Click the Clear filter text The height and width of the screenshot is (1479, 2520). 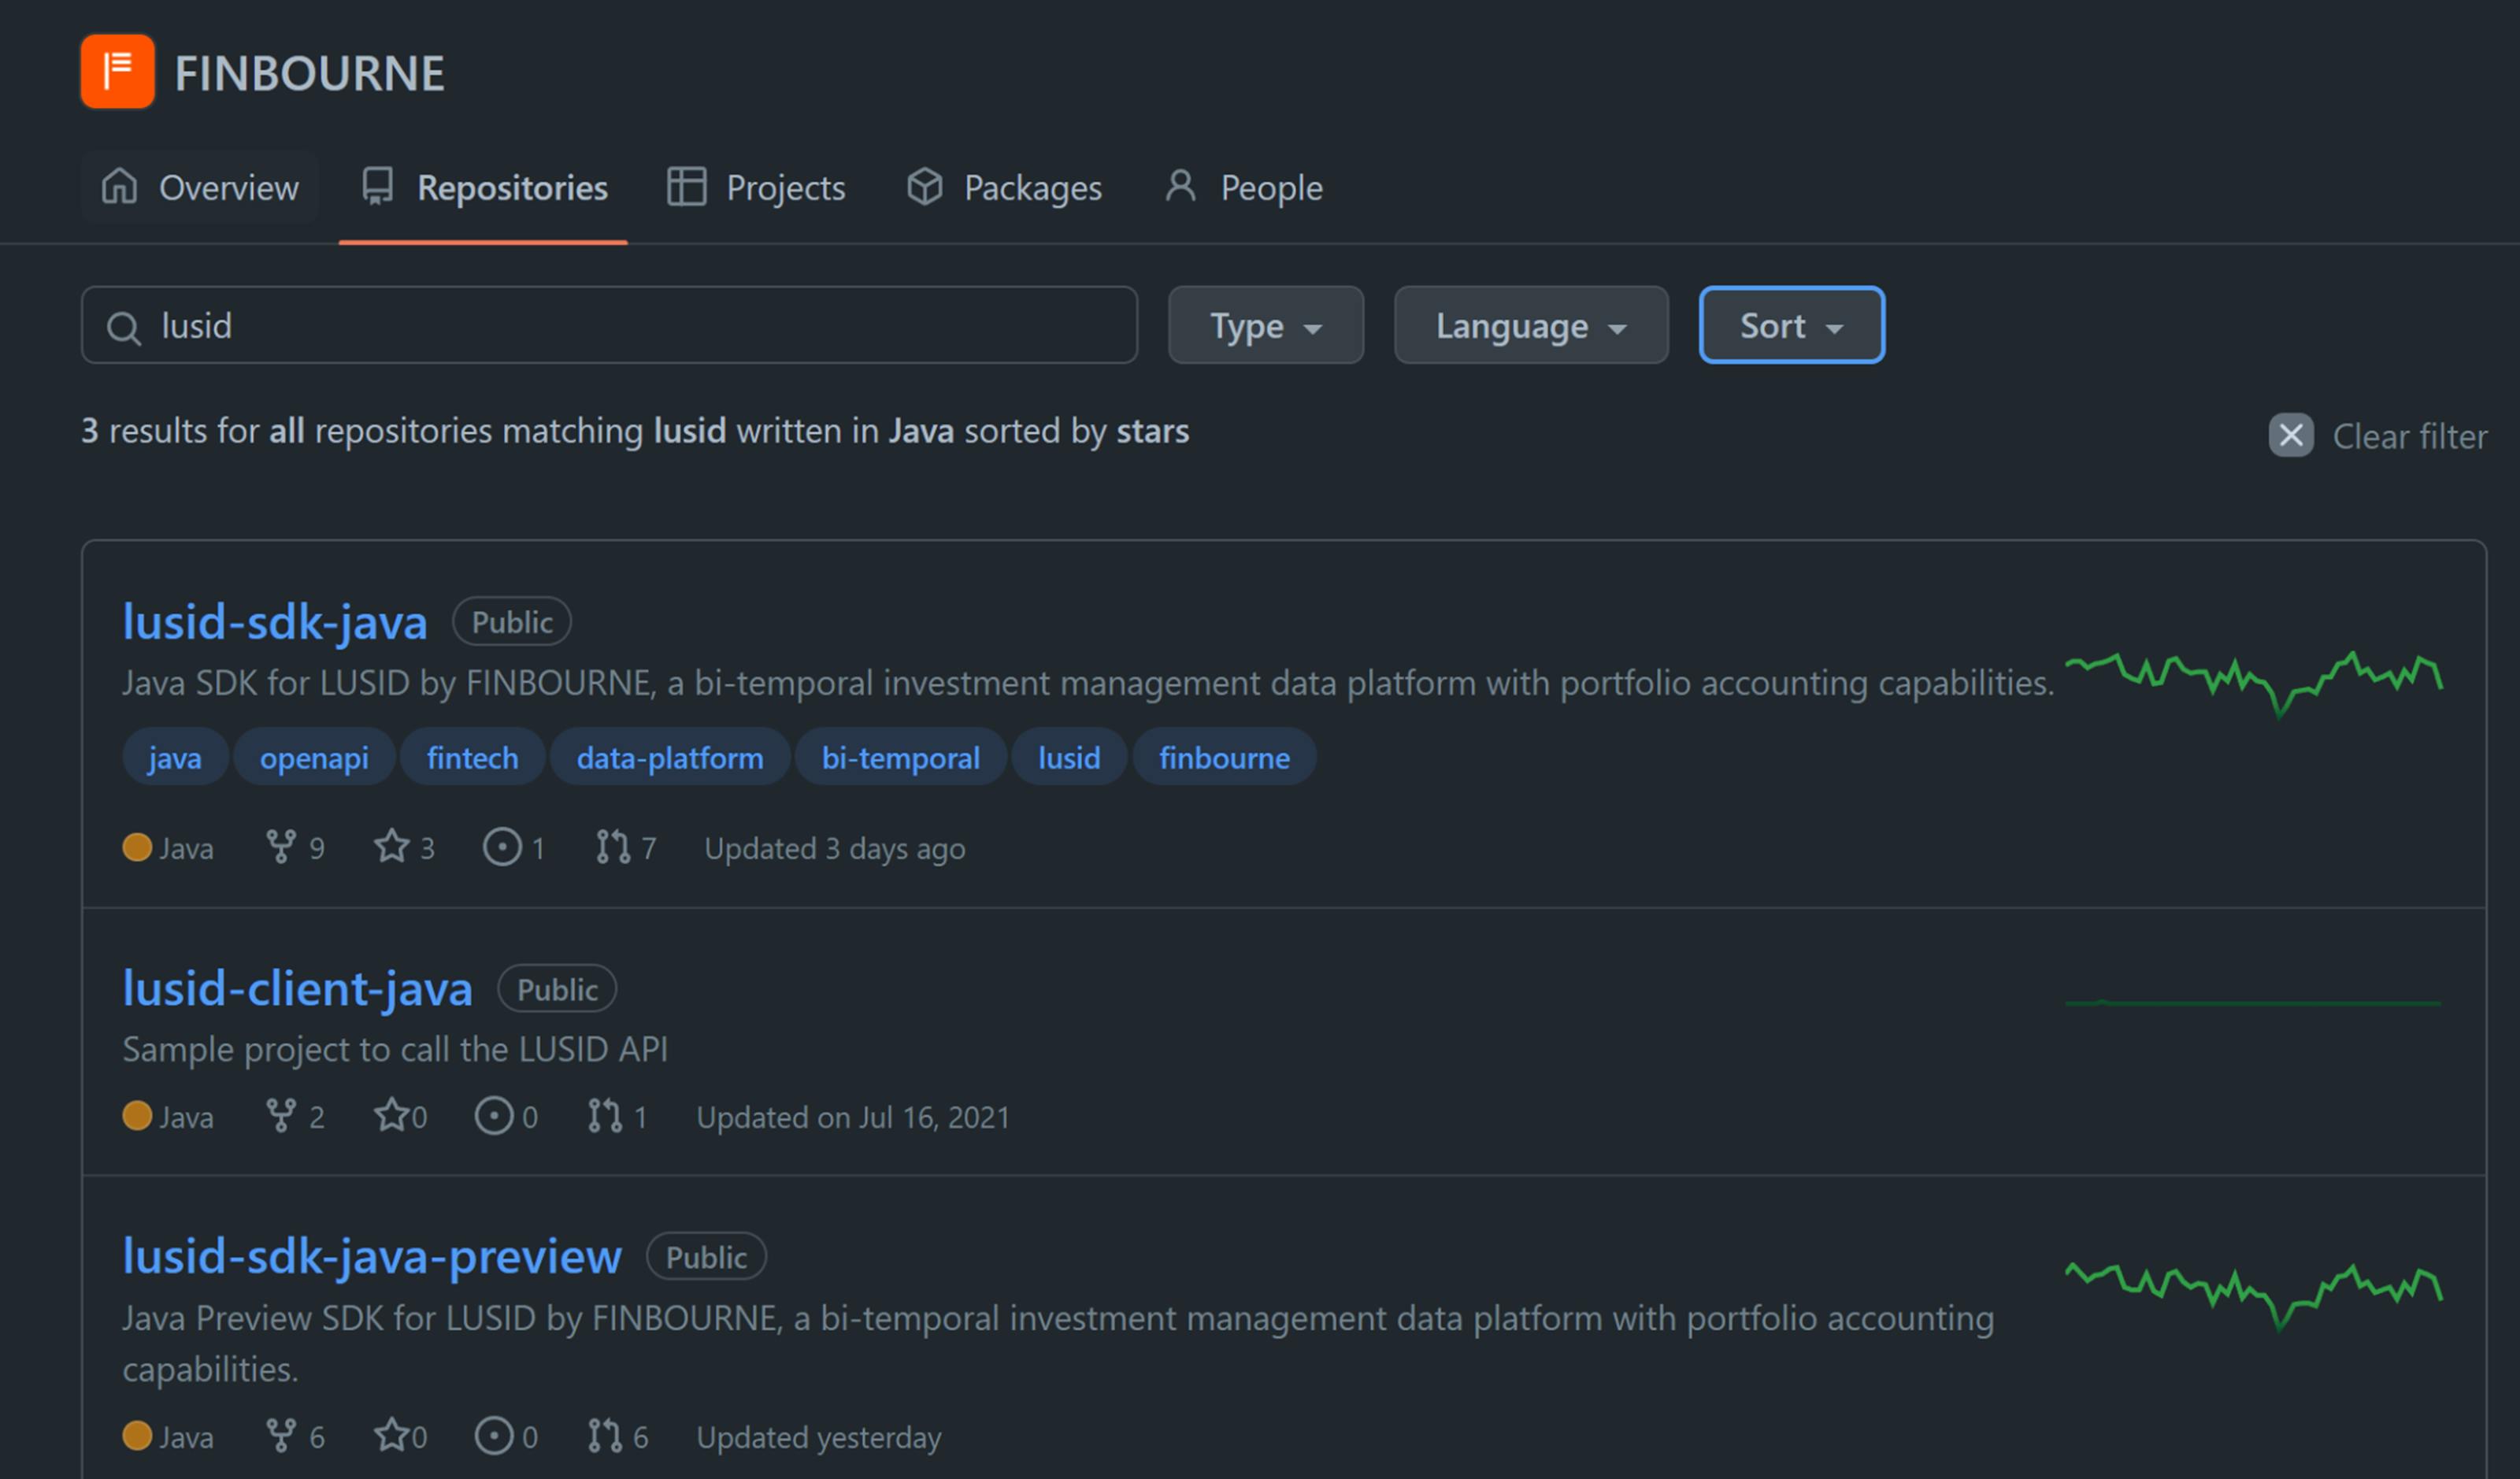[2409, 436]
